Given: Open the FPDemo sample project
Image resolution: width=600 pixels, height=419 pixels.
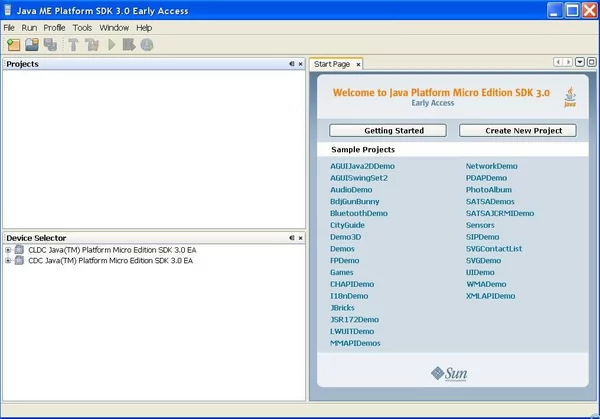Looking at the screenshot, I should [x=344, y=261].
